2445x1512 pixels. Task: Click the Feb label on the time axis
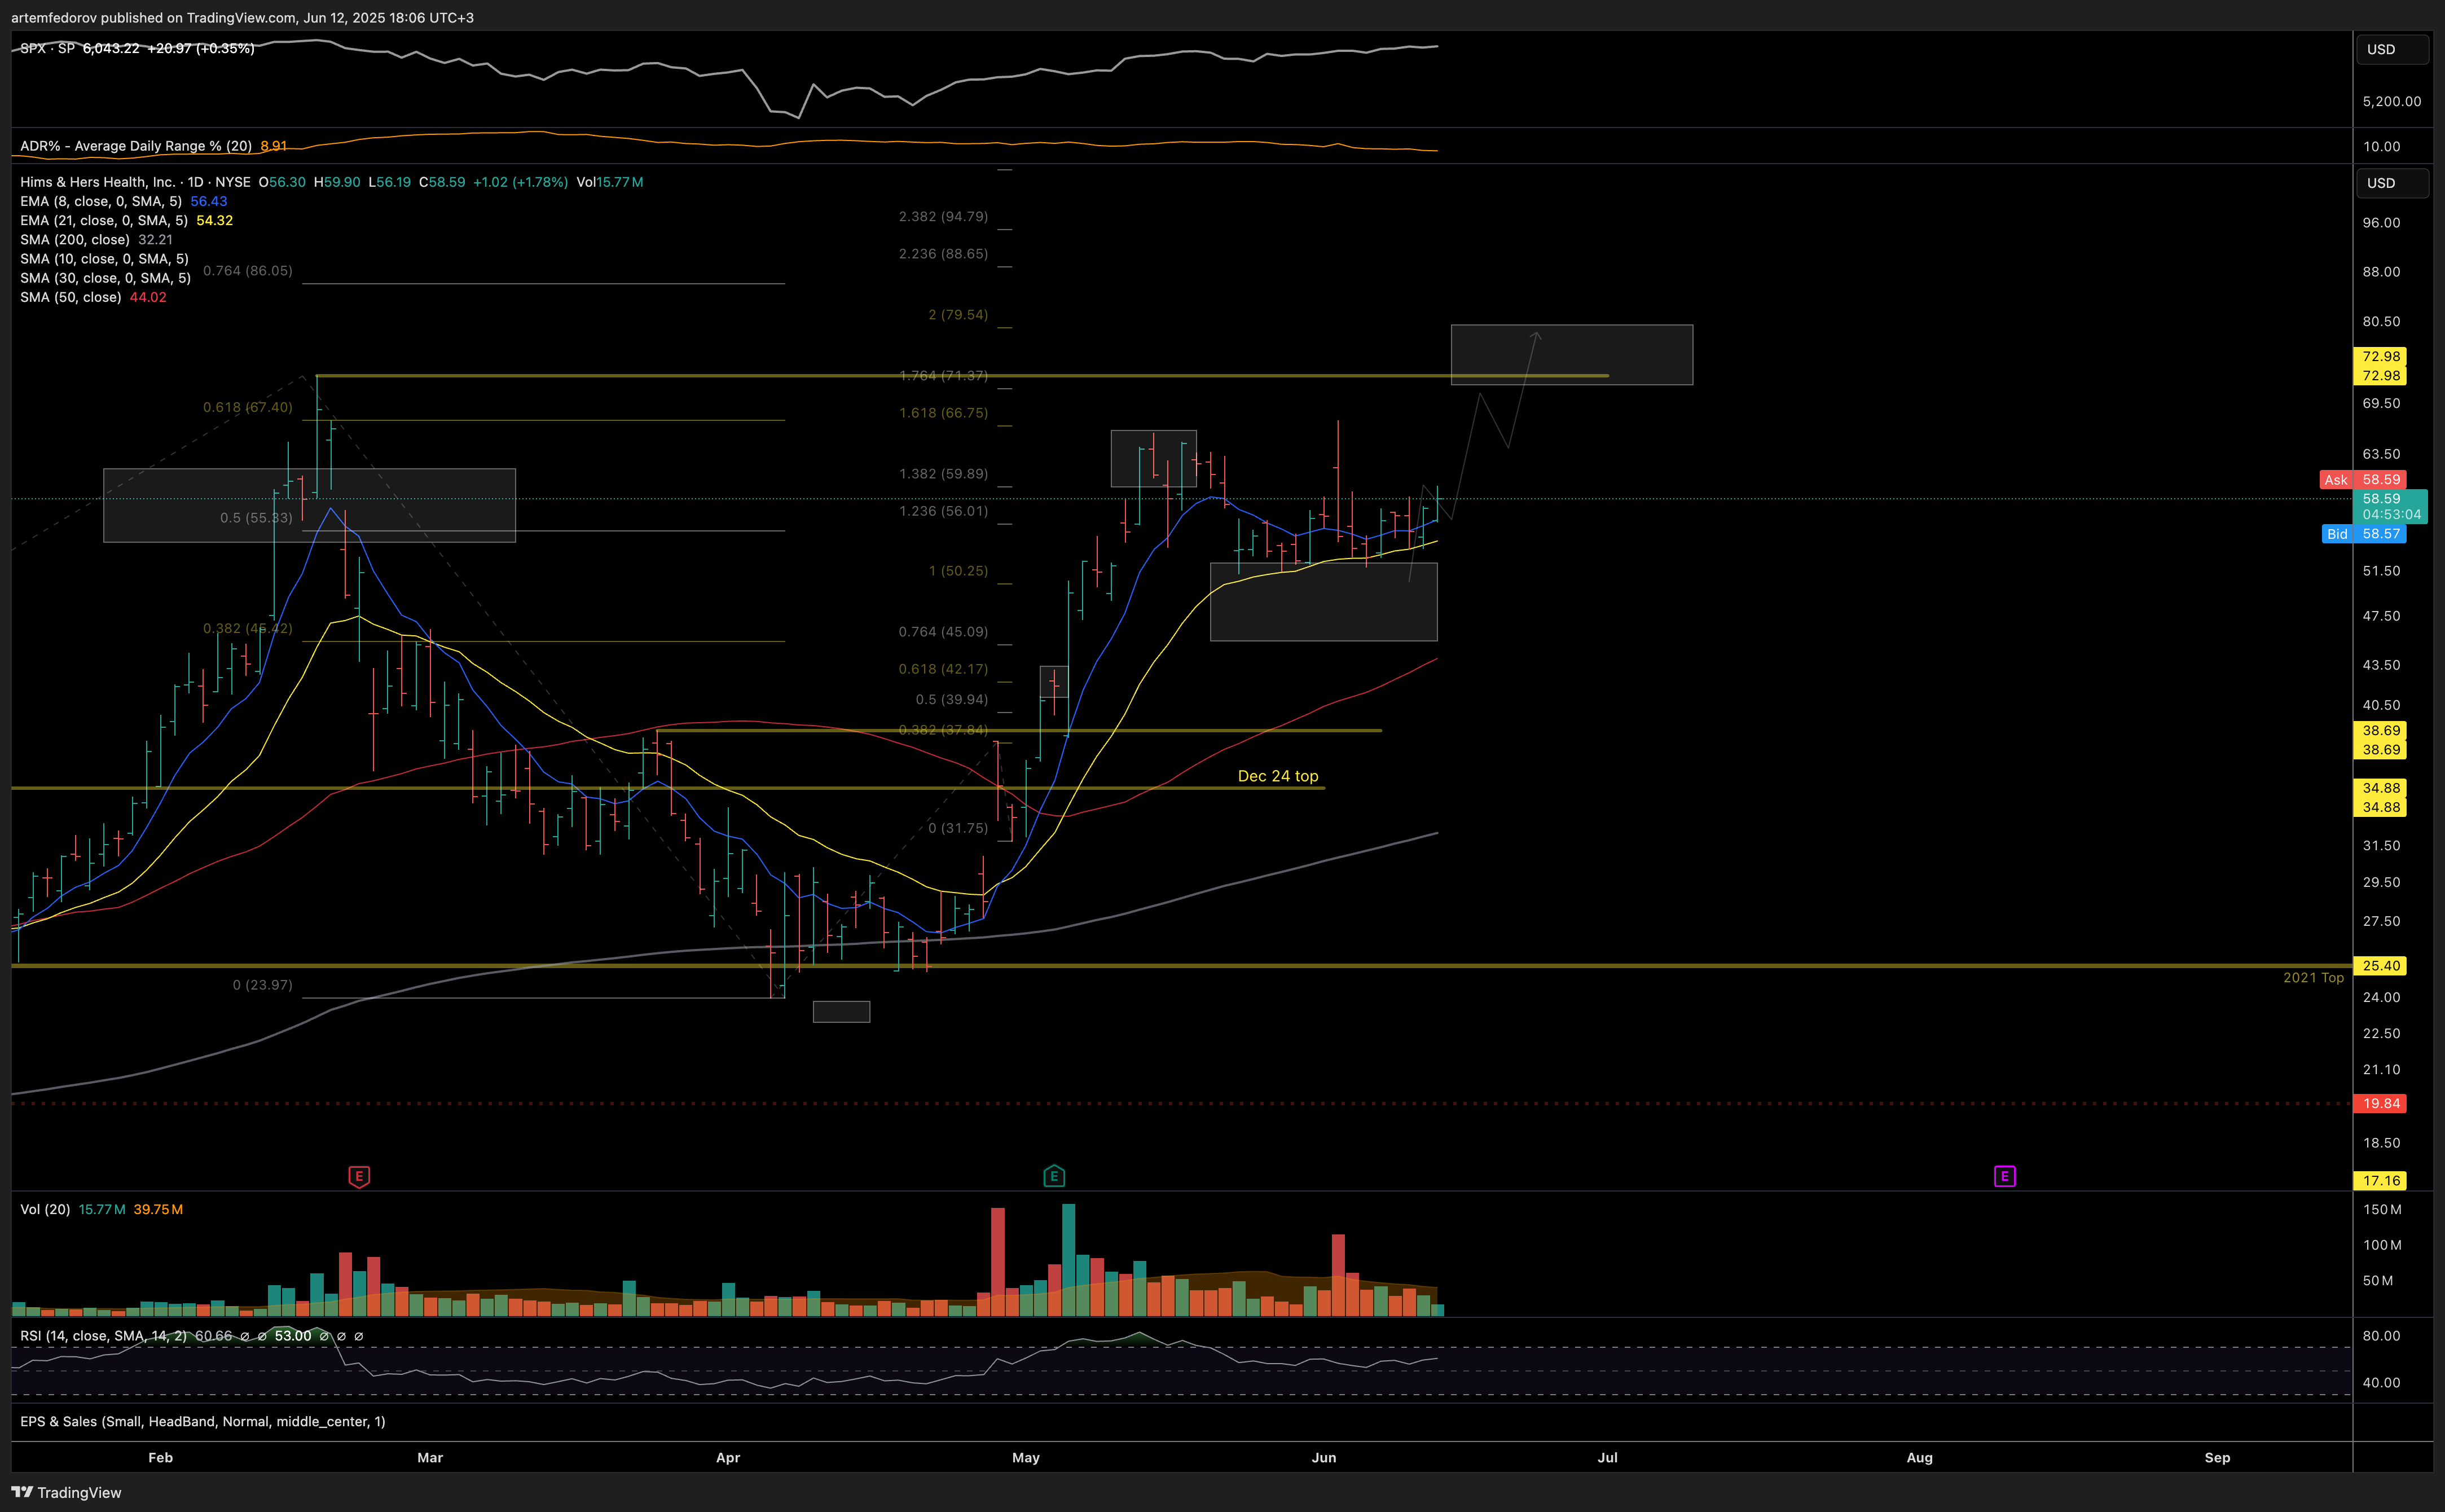[160, 1457]
